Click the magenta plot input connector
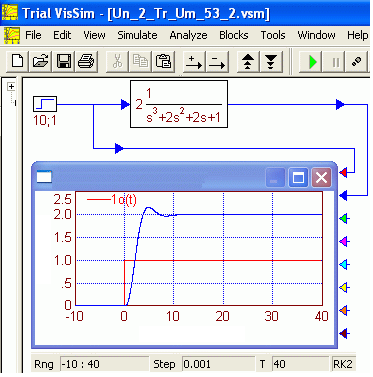The width and height of the screenshot is (373, 377). 344,241
